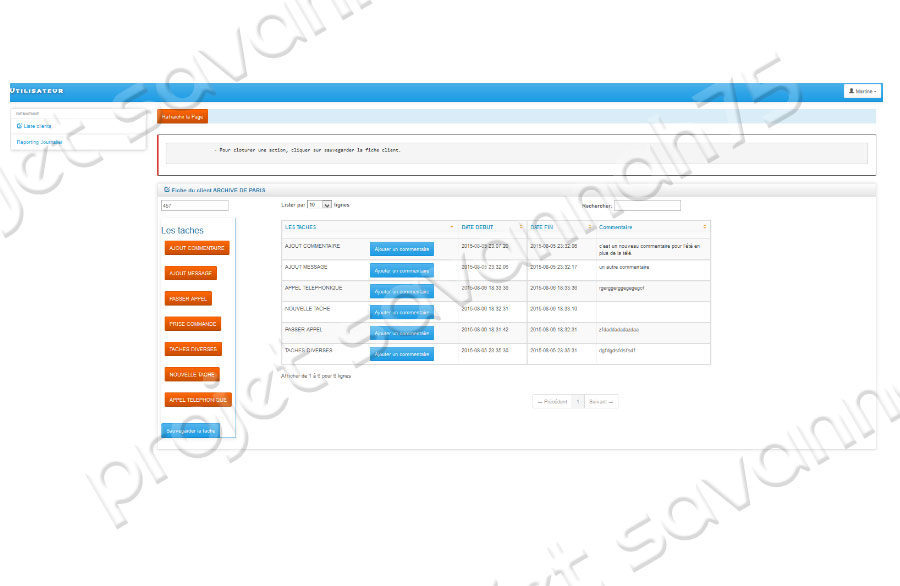This screenshot has width=900, height=586.
Task: Click the Rafraichir la Page button
Action: (x=183, y=117)
